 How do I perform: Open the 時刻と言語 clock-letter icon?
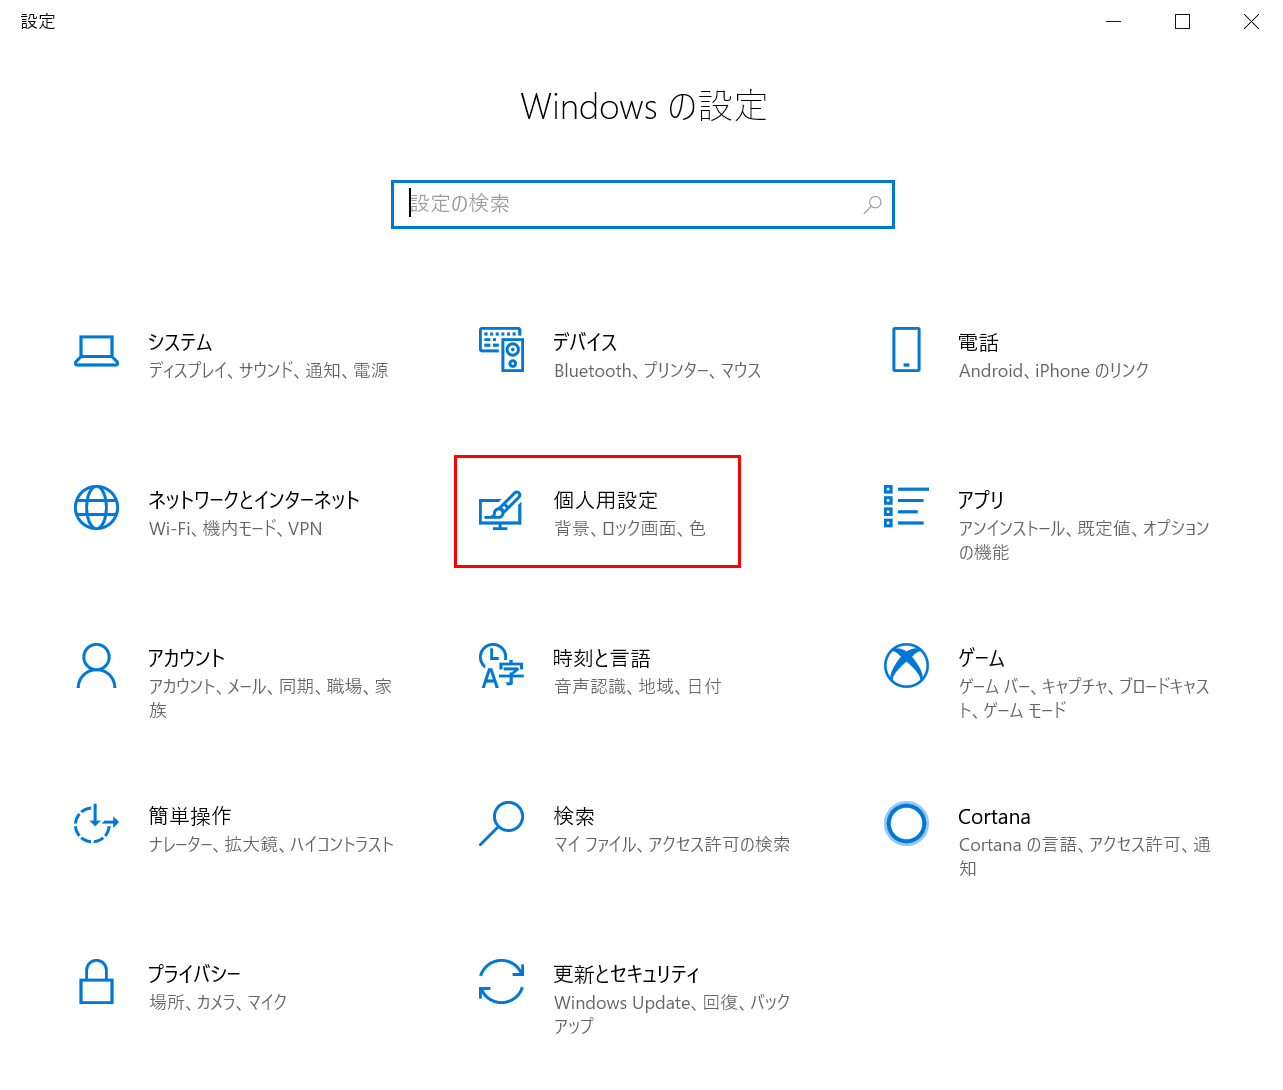coord(501,666)
